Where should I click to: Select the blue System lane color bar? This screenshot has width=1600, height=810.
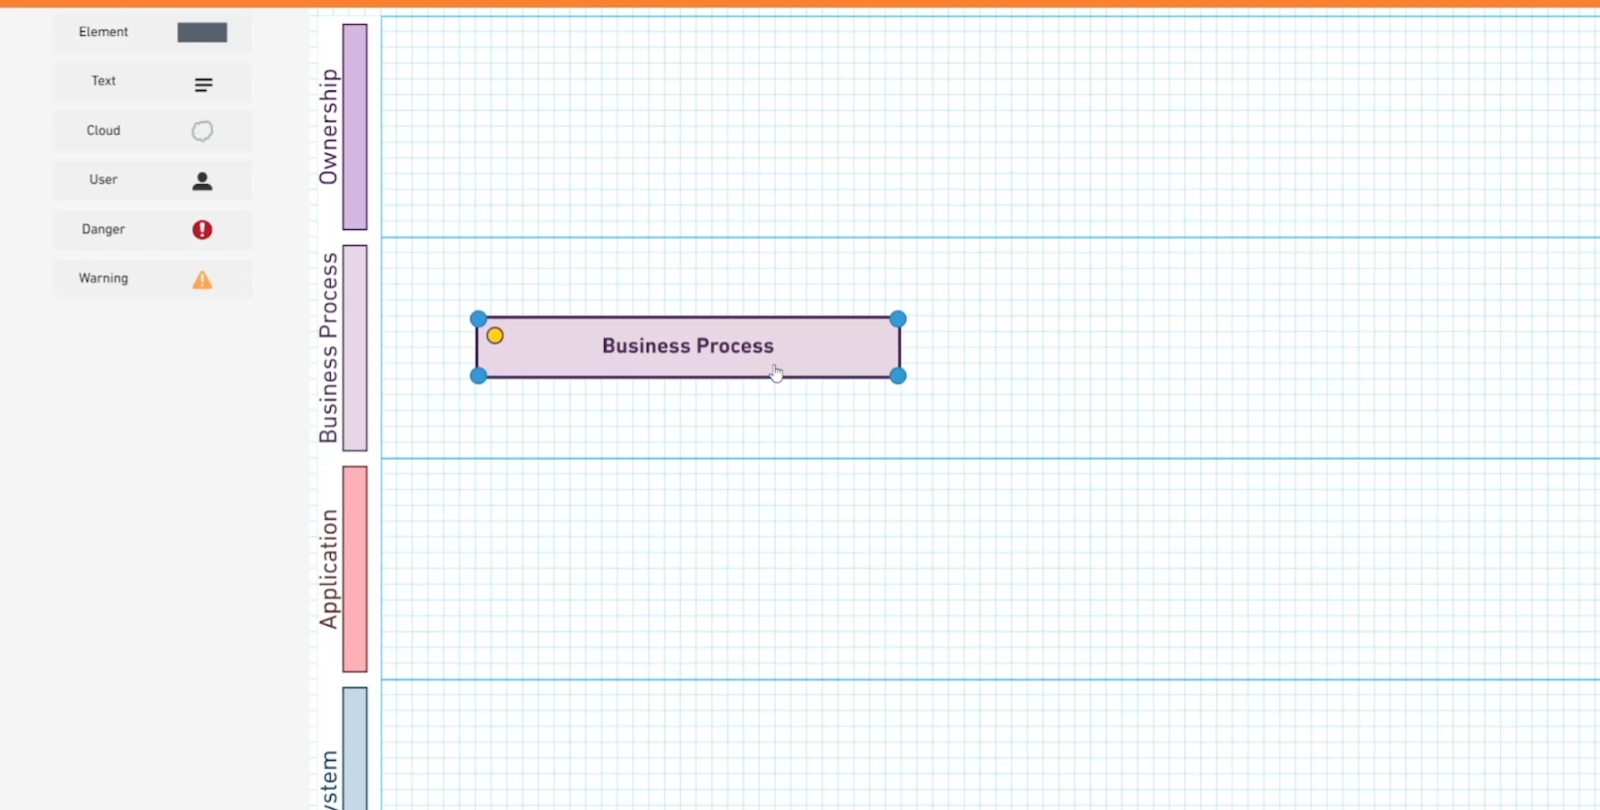[355, 748]
